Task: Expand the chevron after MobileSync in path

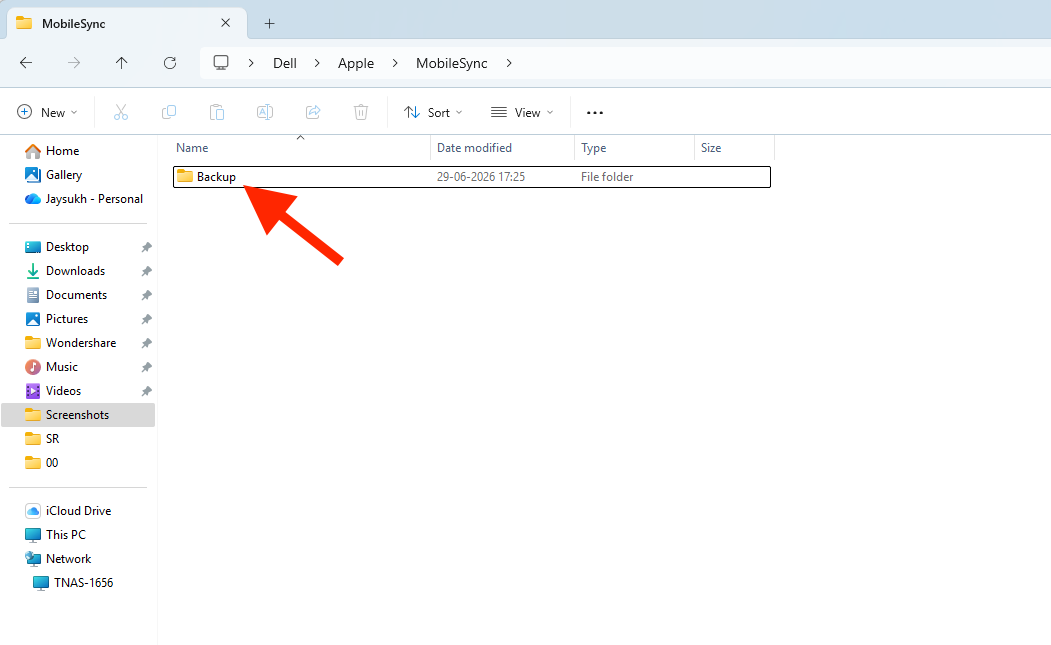Action: [509, 63]
